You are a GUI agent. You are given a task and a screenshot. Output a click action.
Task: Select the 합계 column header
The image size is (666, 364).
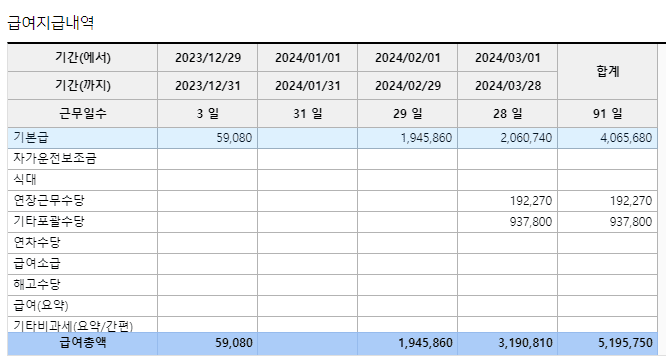click(607, 71)
